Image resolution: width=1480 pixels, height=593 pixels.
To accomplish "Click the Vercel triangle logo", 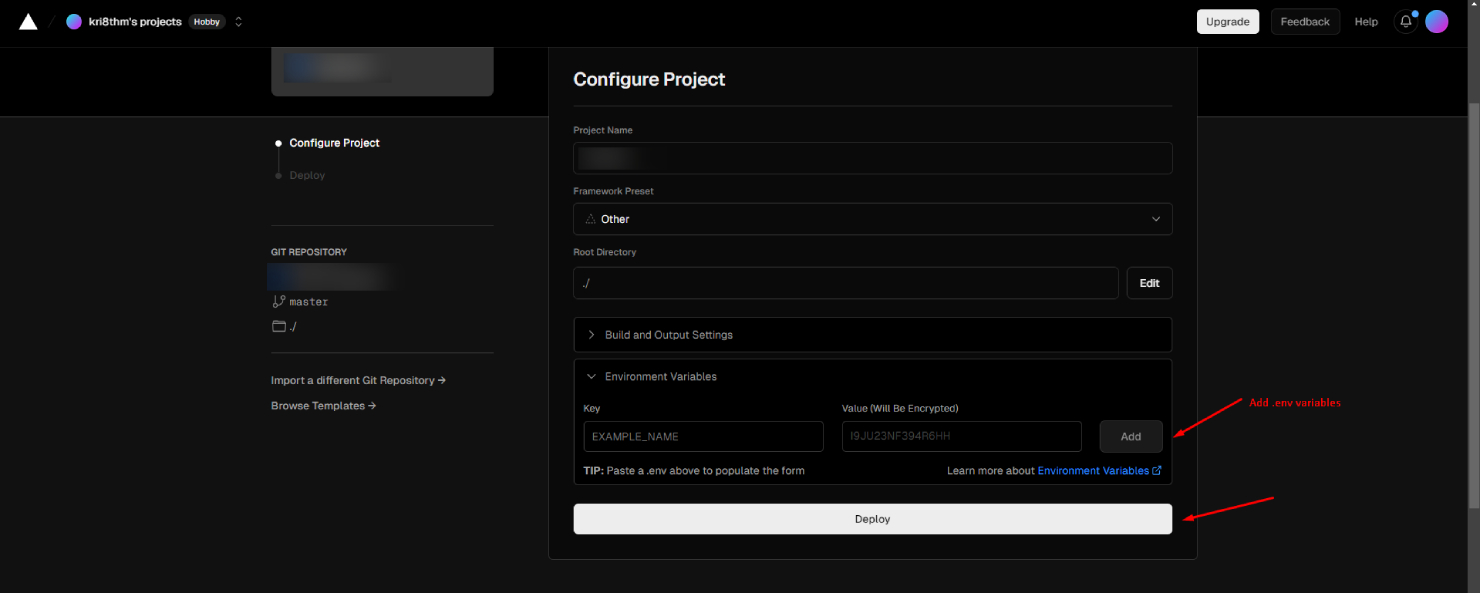I will point(28,22).
